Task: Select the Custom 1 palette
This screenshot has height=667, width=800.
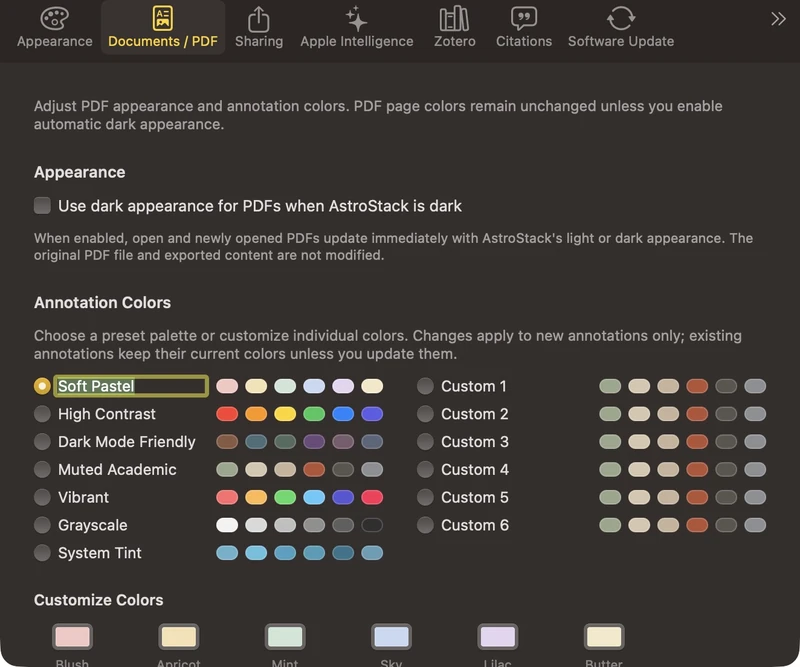Action: coord(426,386)
